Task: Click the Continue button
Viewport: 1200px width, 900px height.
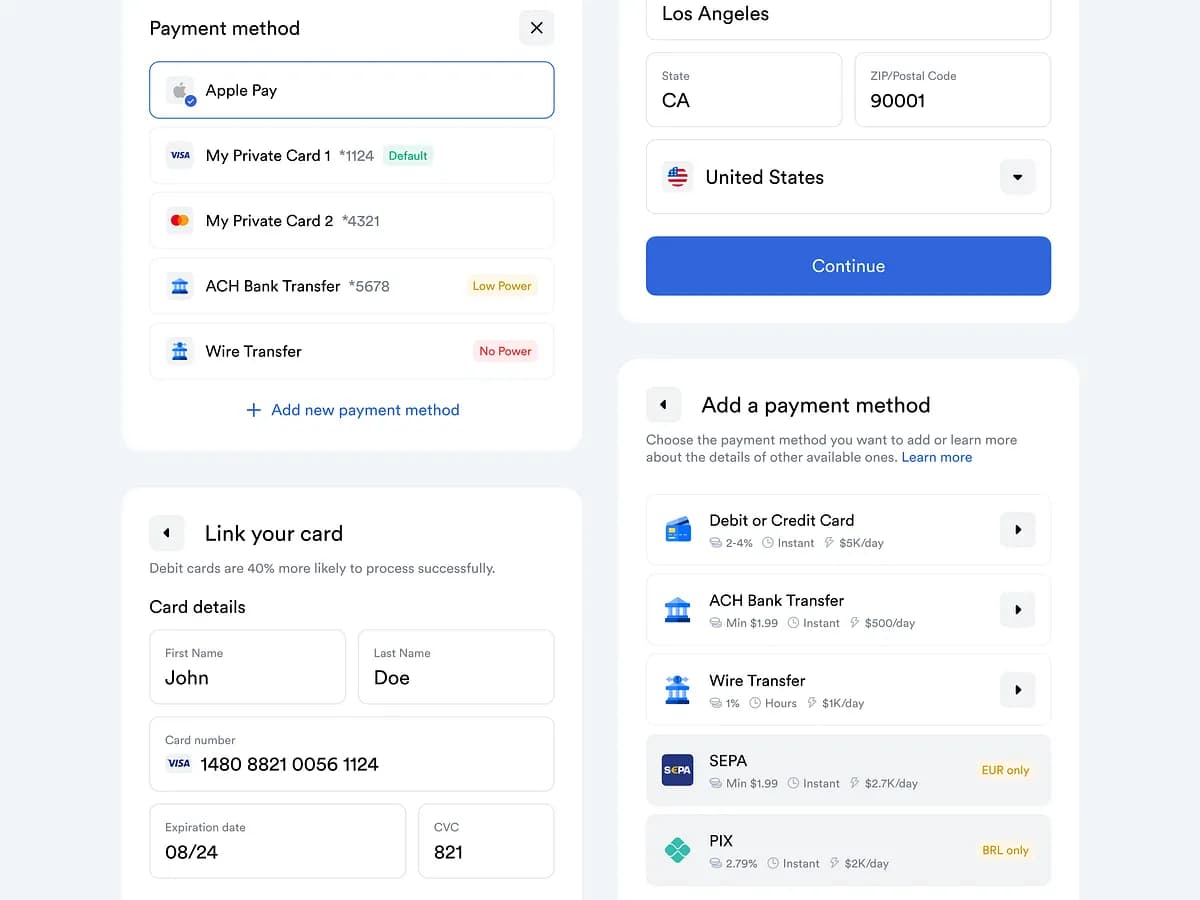Action: point(848,266)
